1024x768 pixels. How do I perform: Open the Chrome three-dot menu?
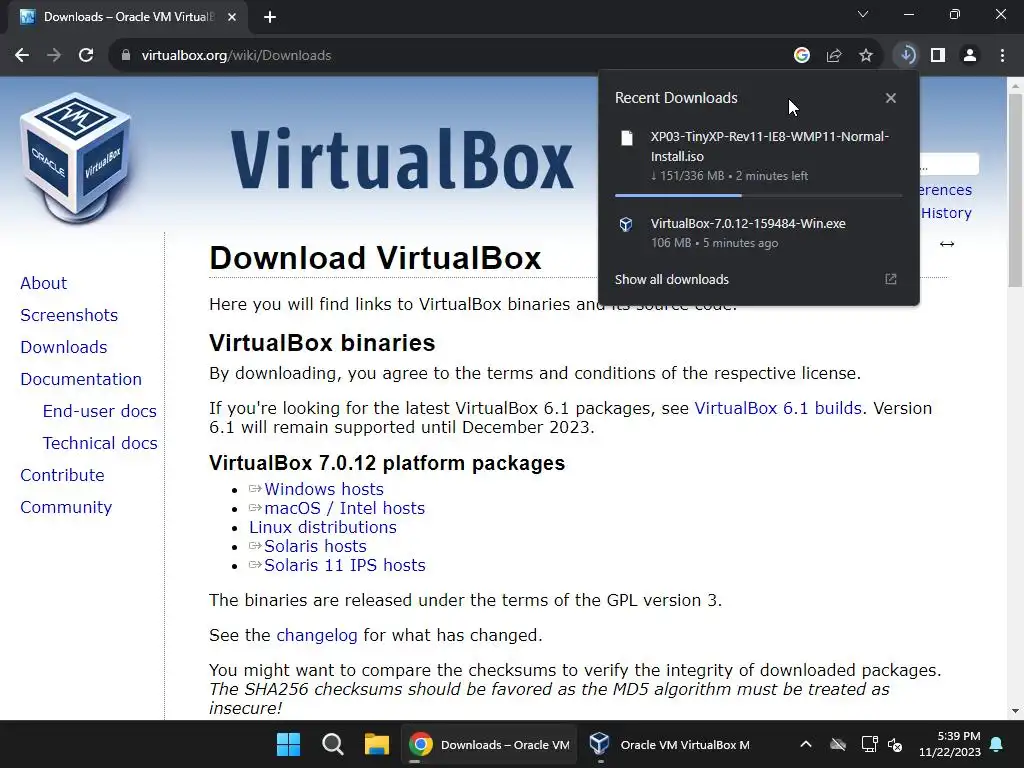coord(1002,56)
